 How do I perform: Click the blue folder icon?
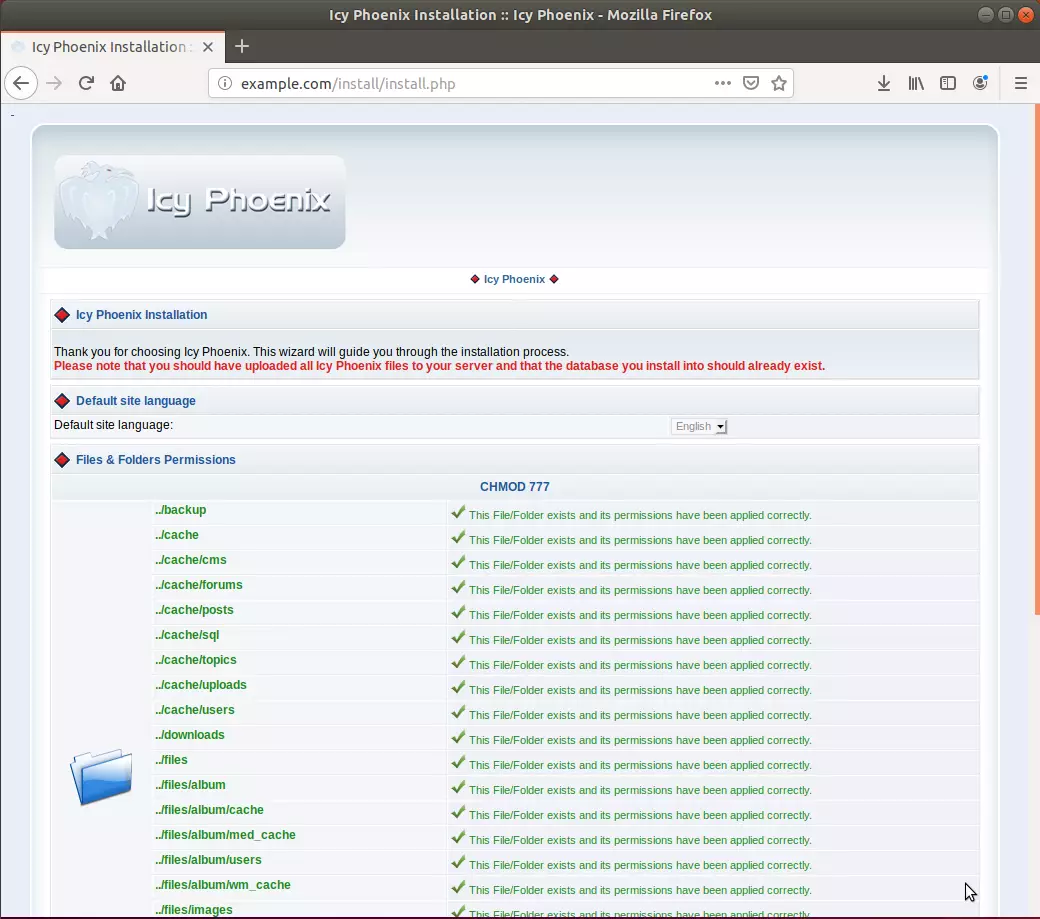(101, 776)
